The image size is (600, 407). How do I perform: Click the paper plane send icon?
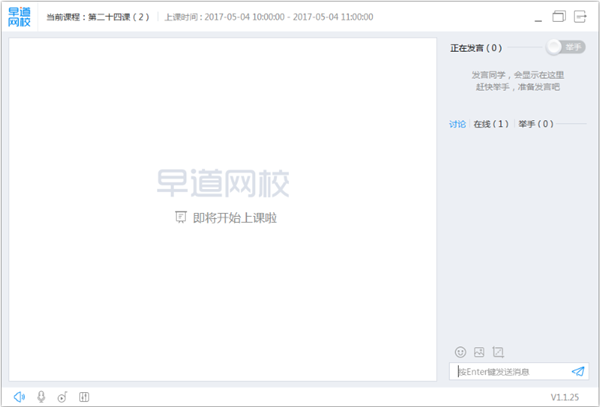click(x=578, y=371)
